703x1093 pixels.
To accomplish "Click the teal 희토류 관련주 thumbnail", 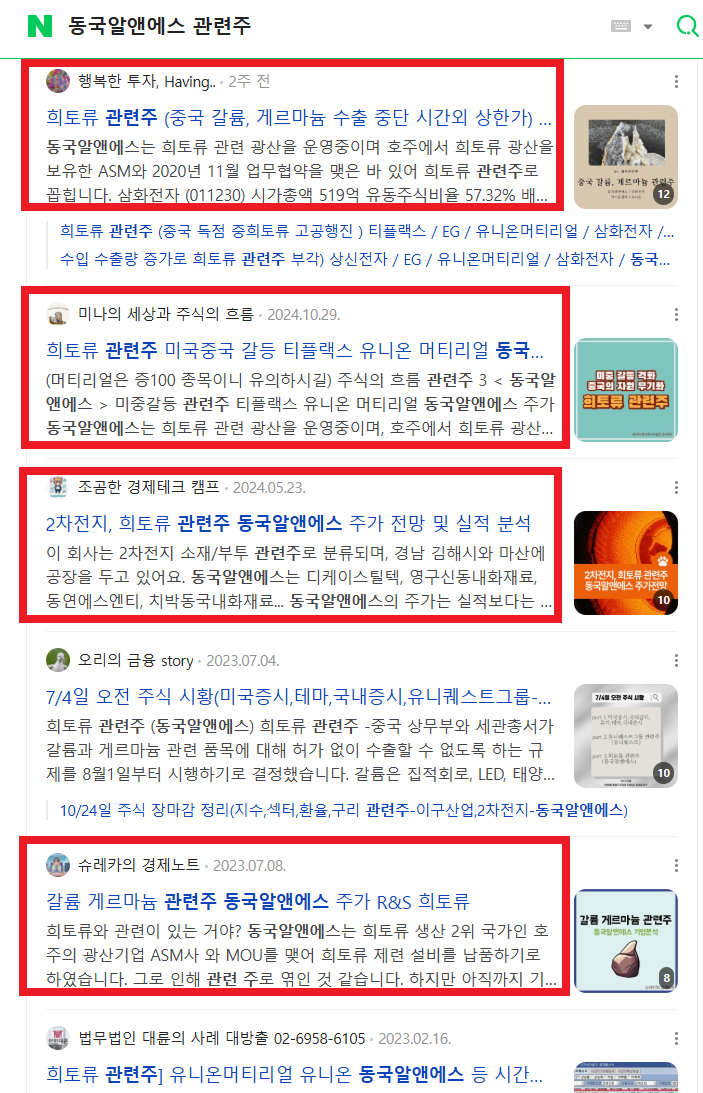I will [x=626, y=390].
